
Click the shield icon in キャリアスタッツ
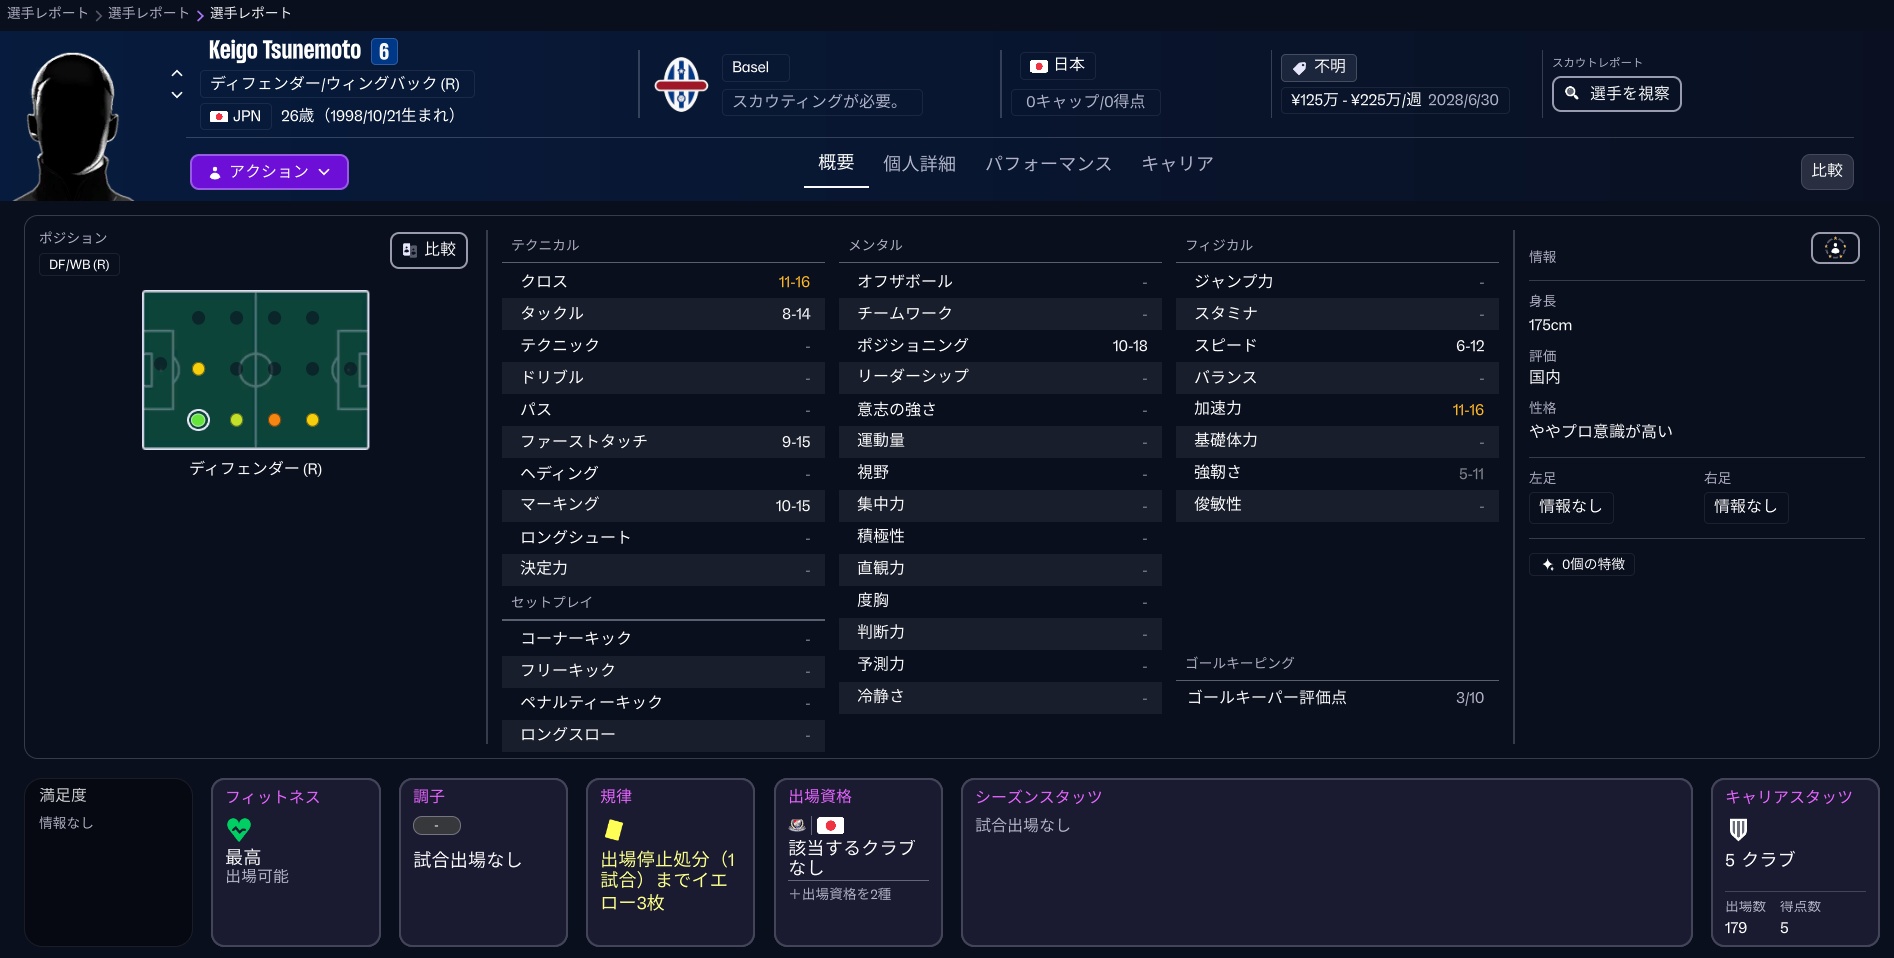[x=1738, y=829]
